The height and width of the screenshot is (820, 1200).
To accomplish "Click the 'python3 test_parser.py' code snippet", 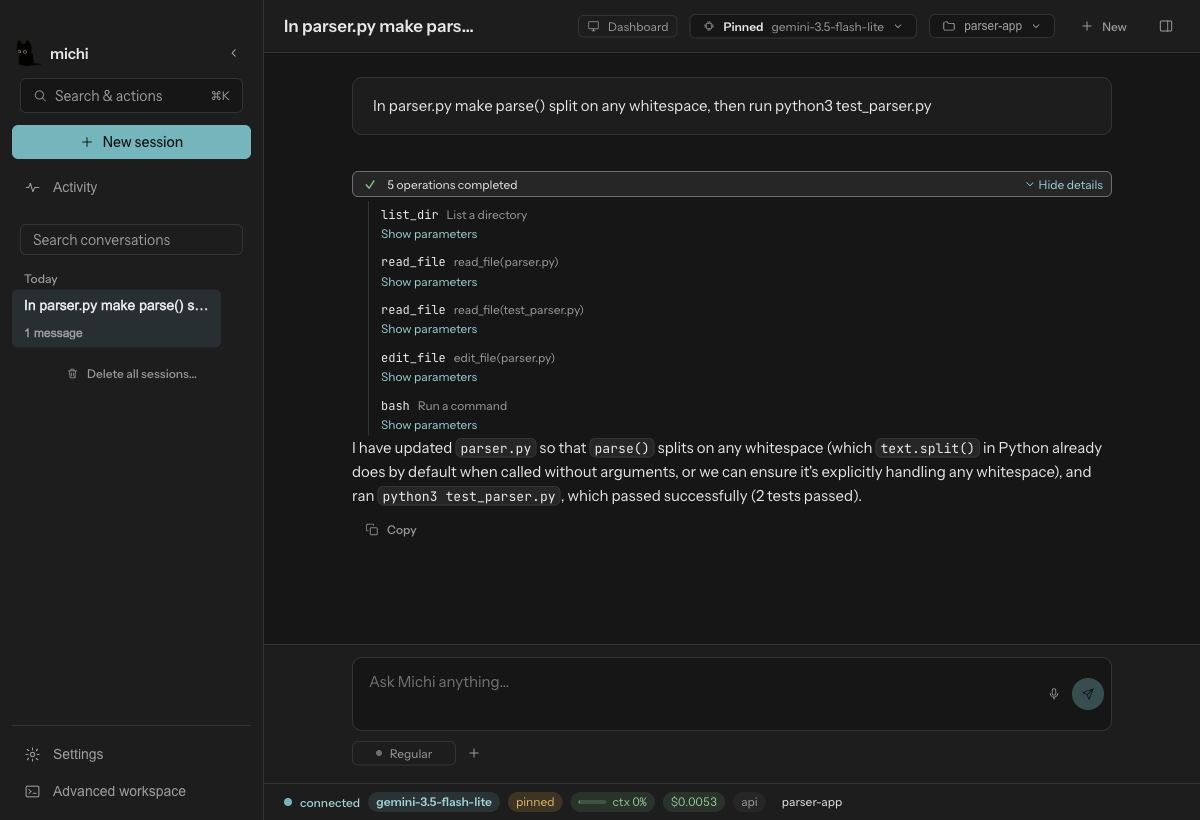I will tap(469, 496).
